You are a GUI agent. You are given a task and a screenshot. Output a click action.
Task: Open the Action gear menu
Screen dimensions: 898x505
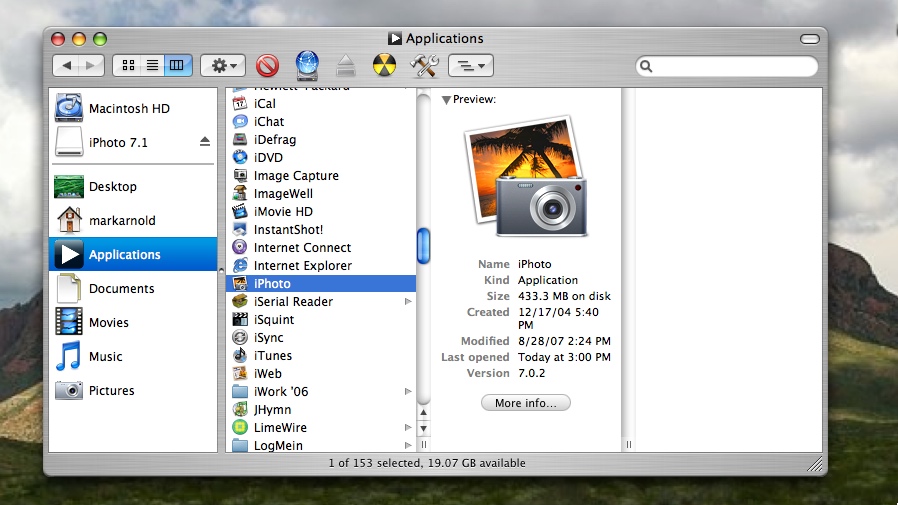pos(223,65)
